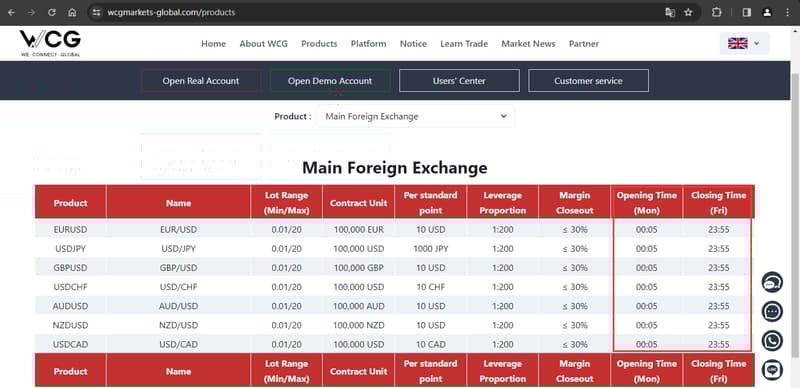The height and width of the screenshot is (388, 800).
Task: Click the 100,000 AUD contract unit cell
Action: 359,306
